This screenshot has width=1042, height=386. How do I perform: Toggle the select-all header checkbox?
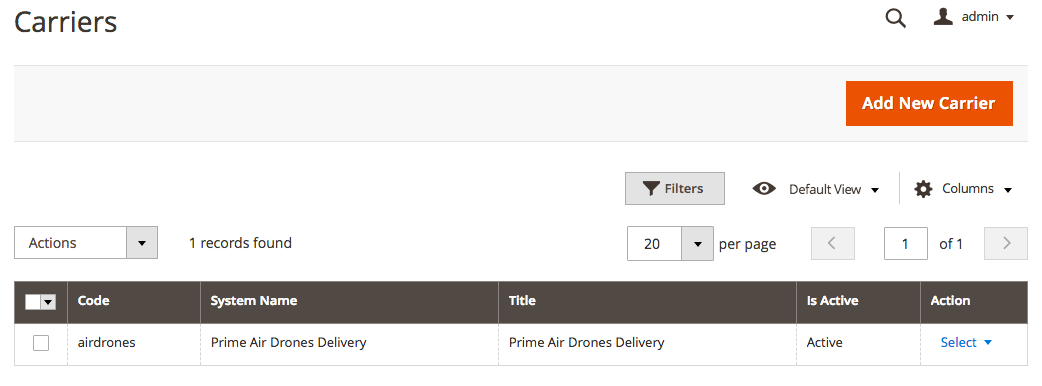click(x=33, y=302)
